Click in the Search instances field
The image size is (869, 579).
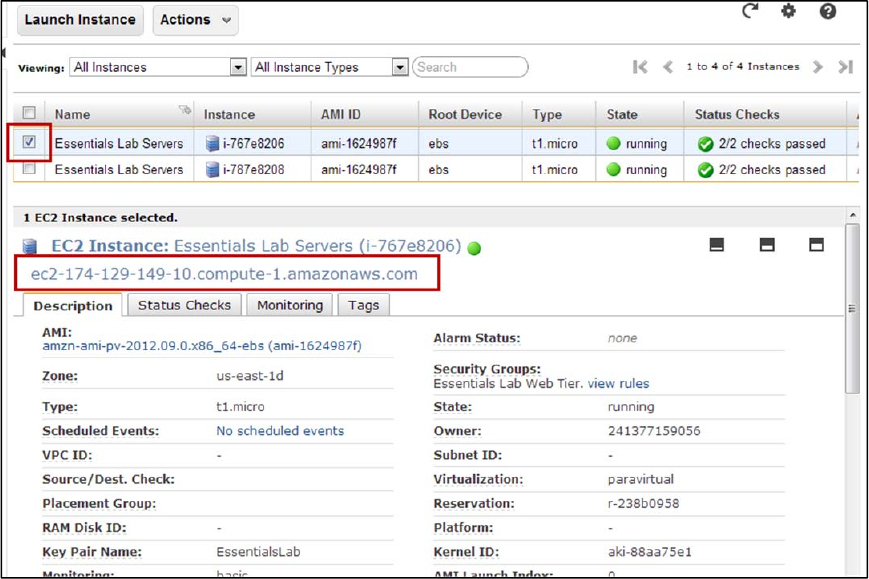click(x=470, y=67)
